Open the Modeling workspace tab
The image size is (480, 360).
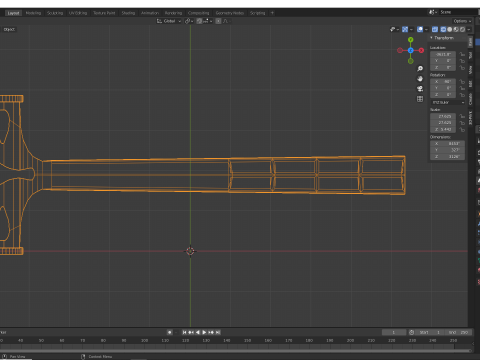33,13
